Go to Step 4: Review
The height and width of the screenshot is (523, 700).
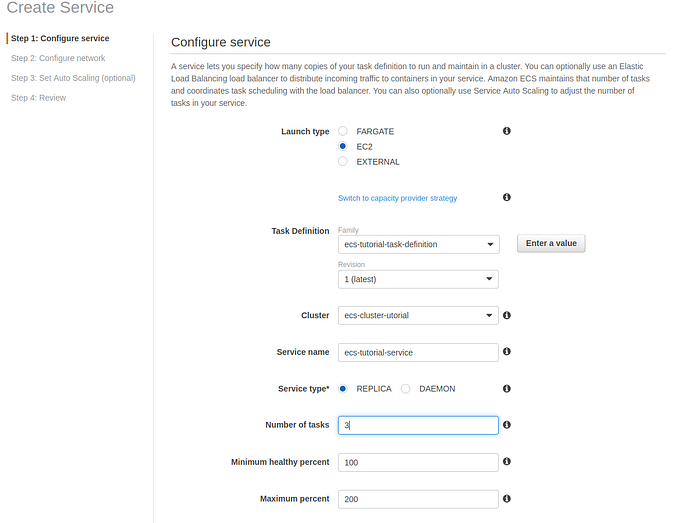tap(38, 98)
